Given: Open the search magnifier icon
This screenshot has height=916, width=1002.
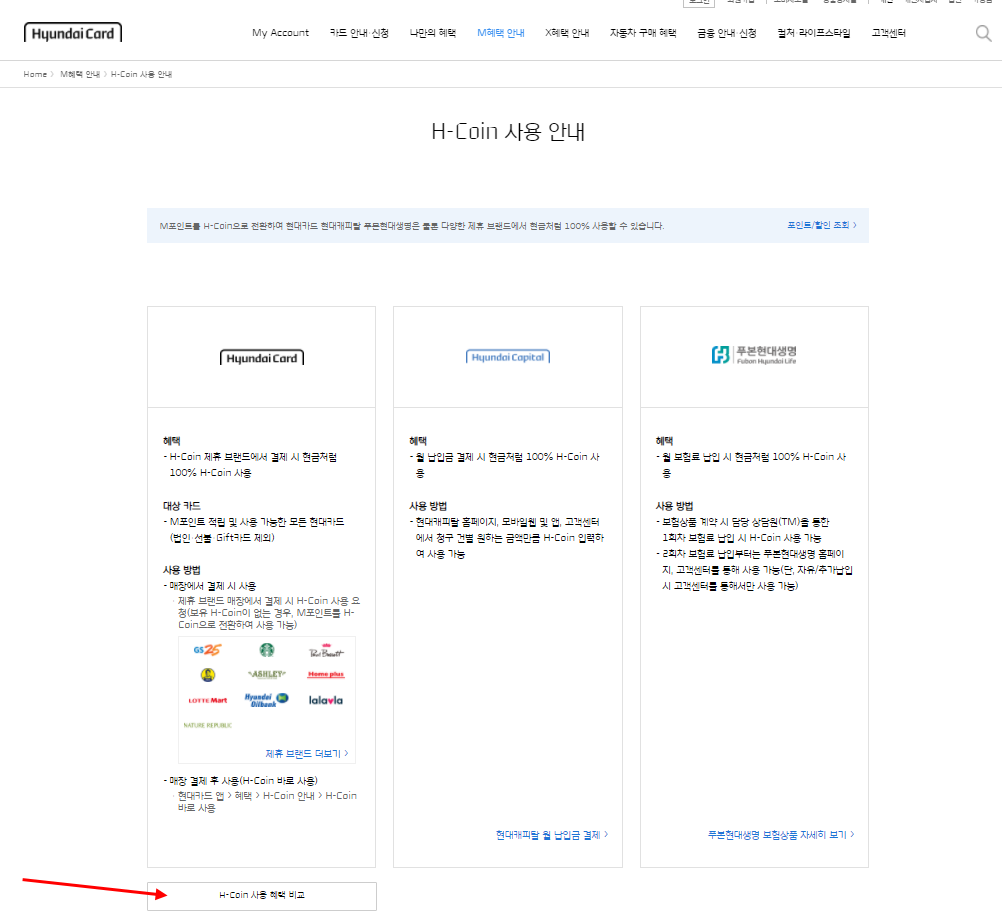Looking at the screenshot, I should 983,33.
